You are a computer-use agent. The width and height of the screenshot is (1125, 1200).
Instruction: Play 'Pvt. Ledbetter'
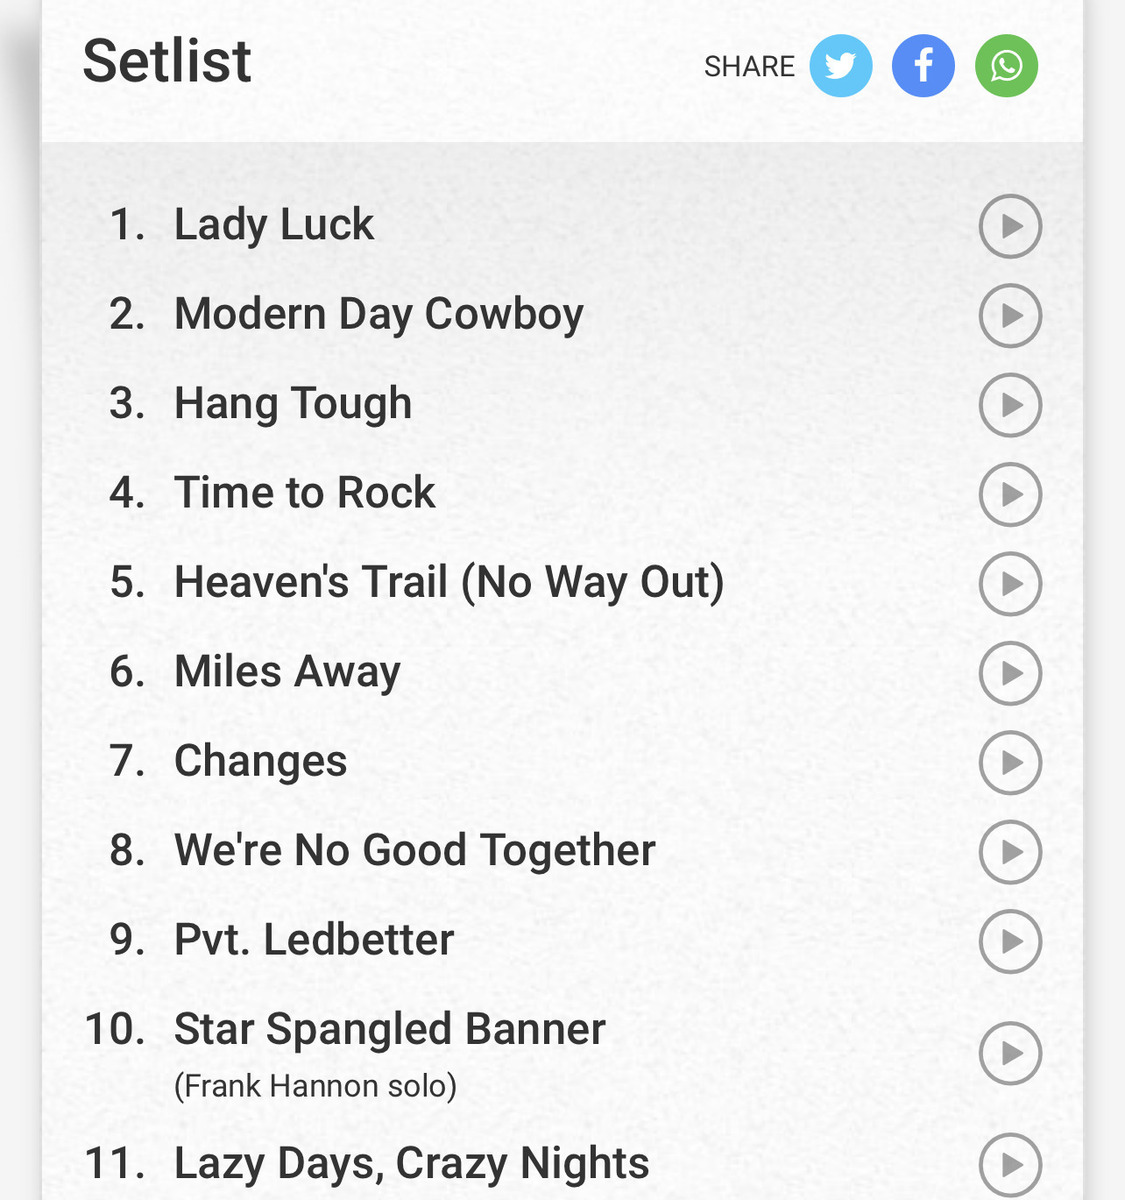click(1009, 941)
